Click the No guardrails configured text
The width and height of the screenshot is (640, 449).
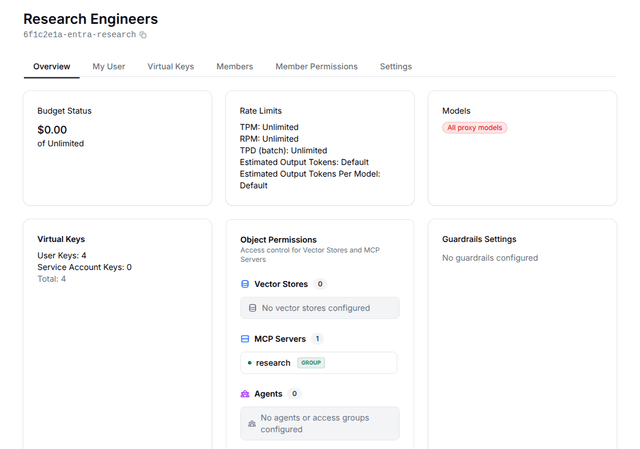click(x=490, y=258)
